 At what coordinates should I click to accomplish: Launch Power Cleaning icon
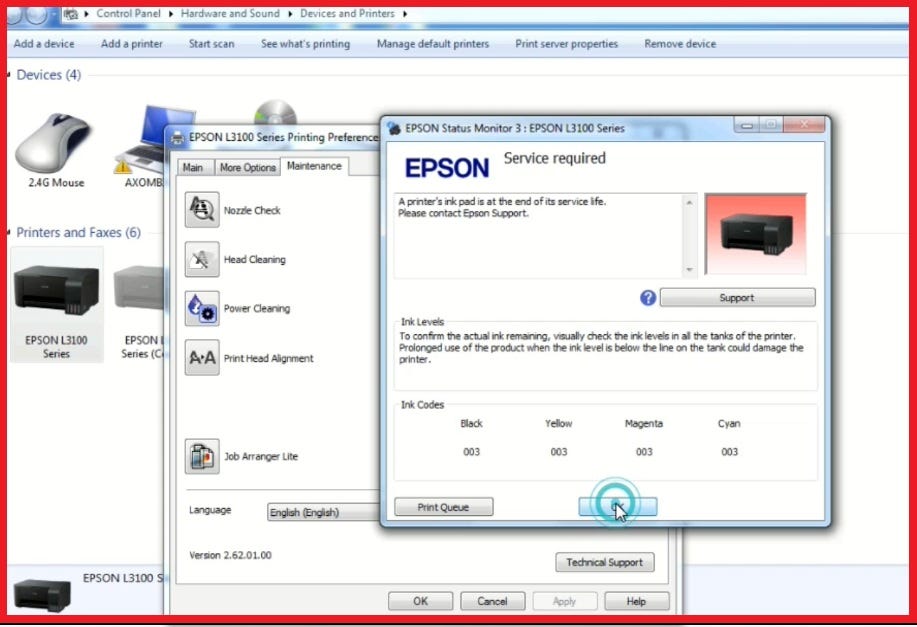click(x=202, y=308)
